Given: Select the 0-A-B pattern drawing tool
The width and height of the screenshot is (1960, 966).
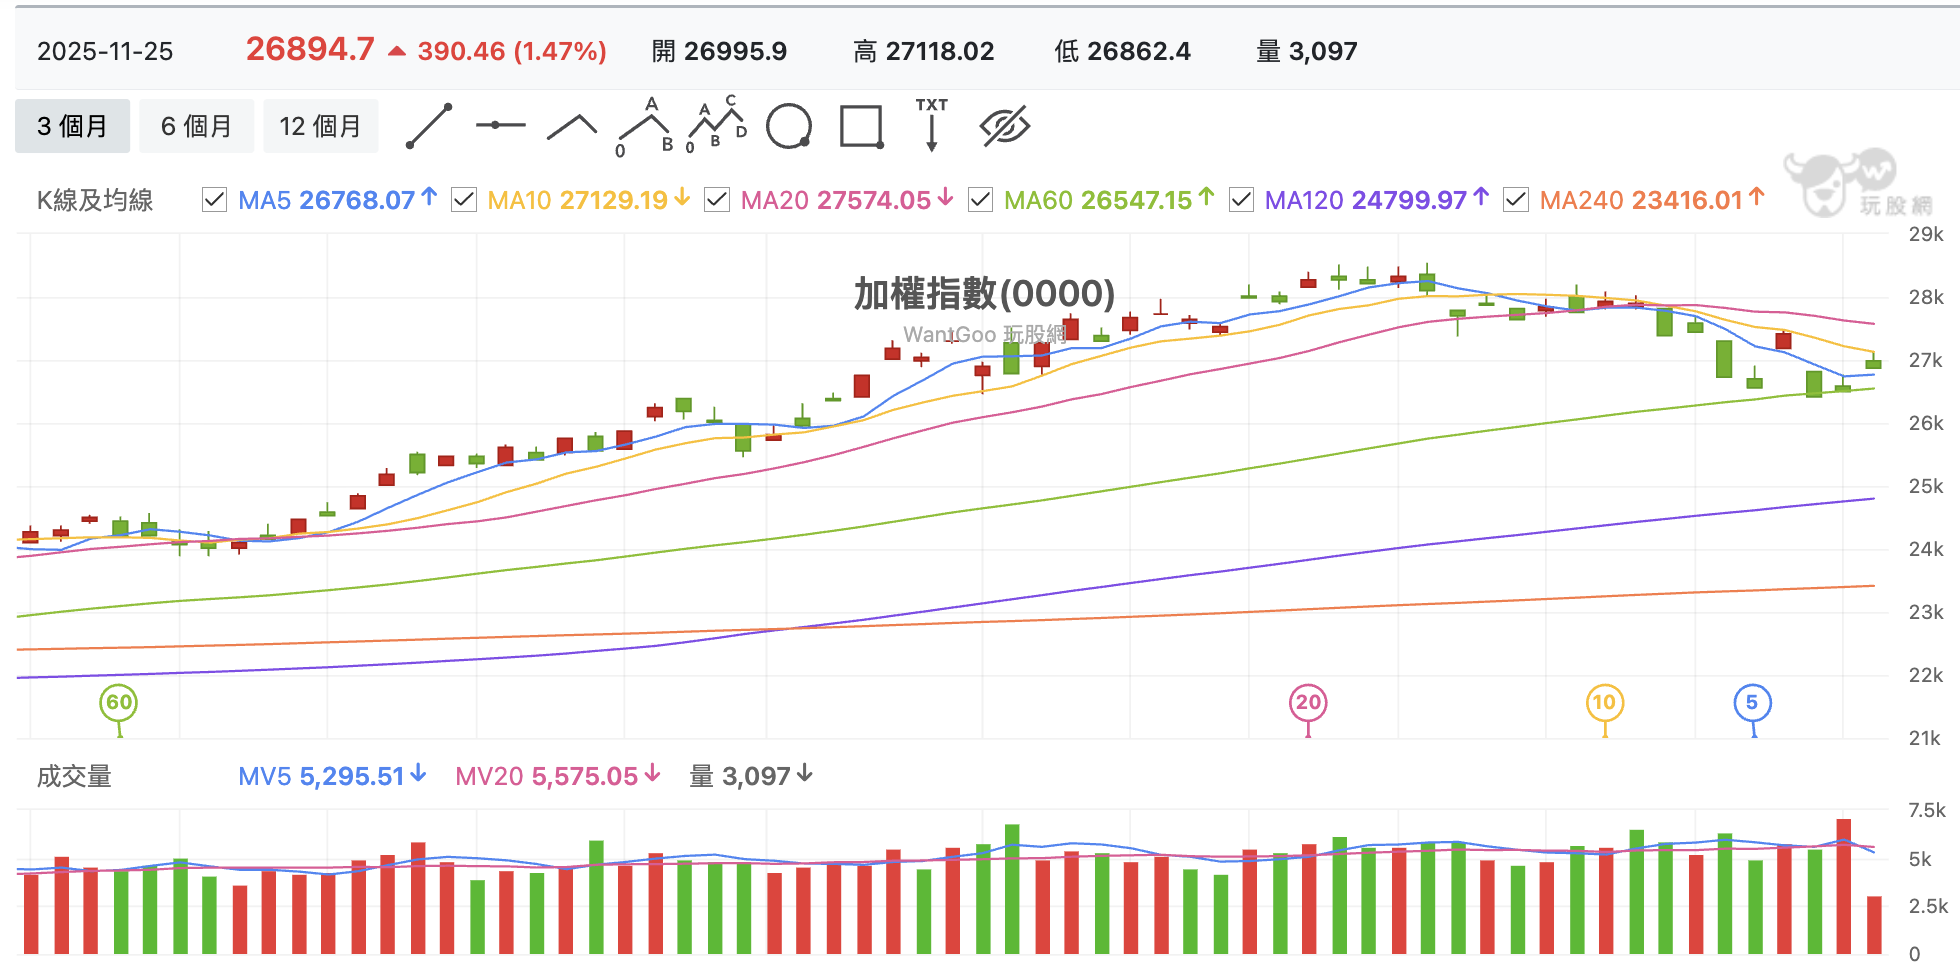Looking at the screenshot, I should pos(645,126).
